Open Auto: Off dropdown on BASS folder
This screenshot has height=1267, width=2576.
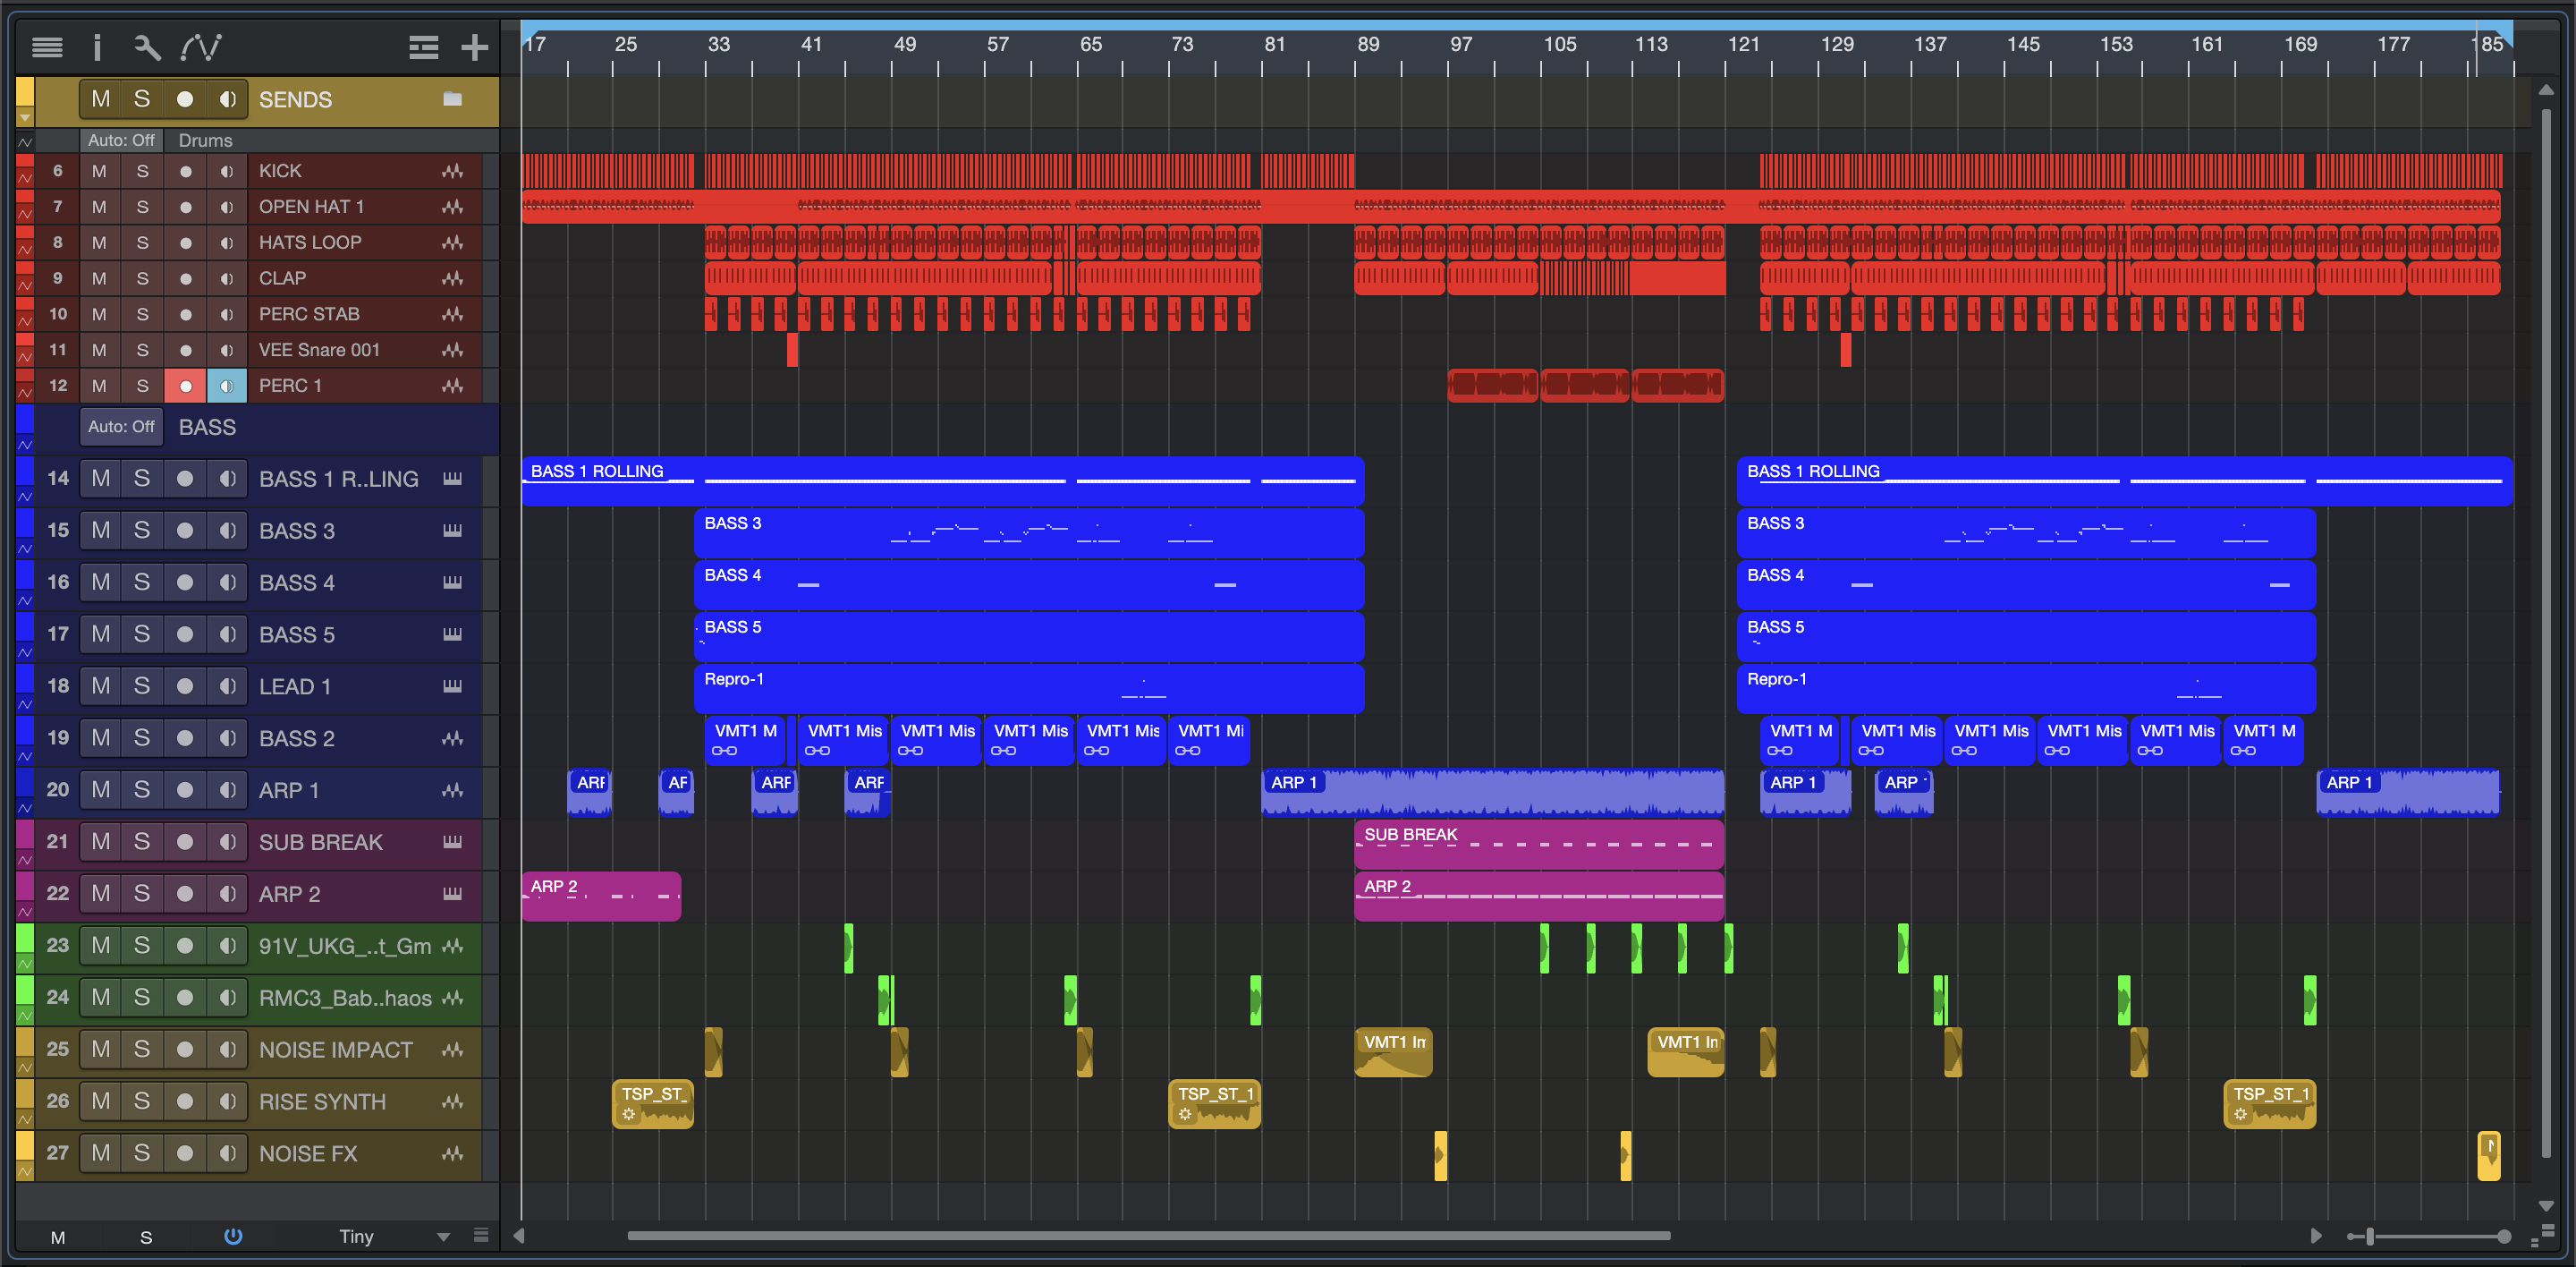pyautogui.click(x=121, y=427)
